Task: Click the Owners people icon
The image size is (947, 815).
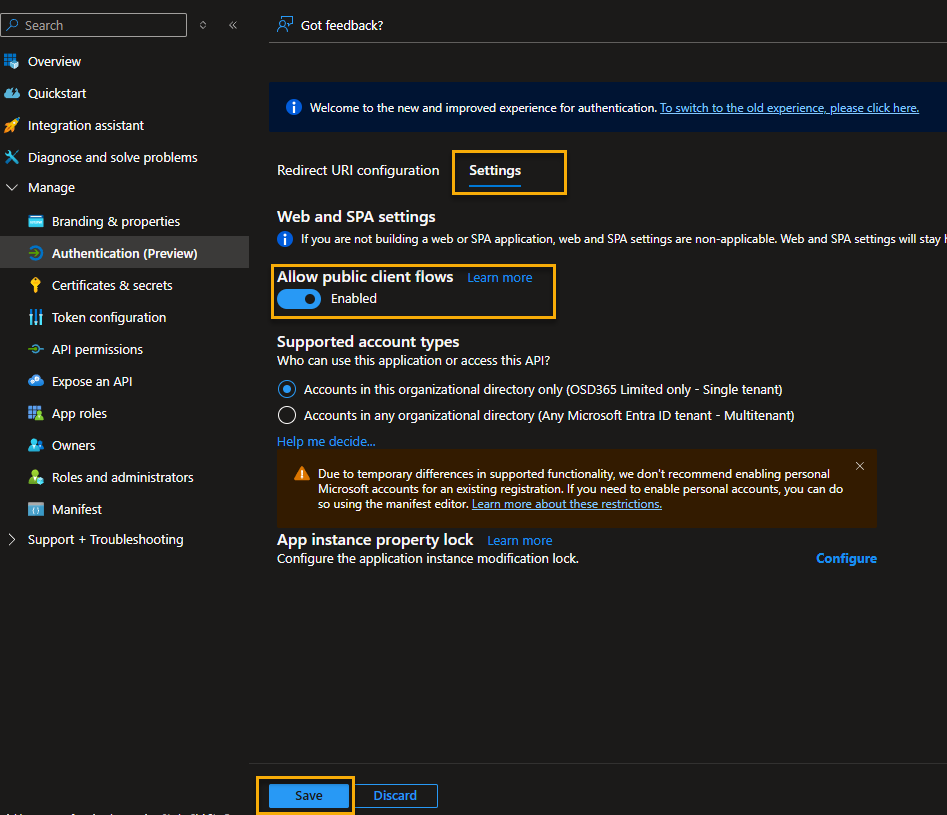Action: tap(36, 445)
